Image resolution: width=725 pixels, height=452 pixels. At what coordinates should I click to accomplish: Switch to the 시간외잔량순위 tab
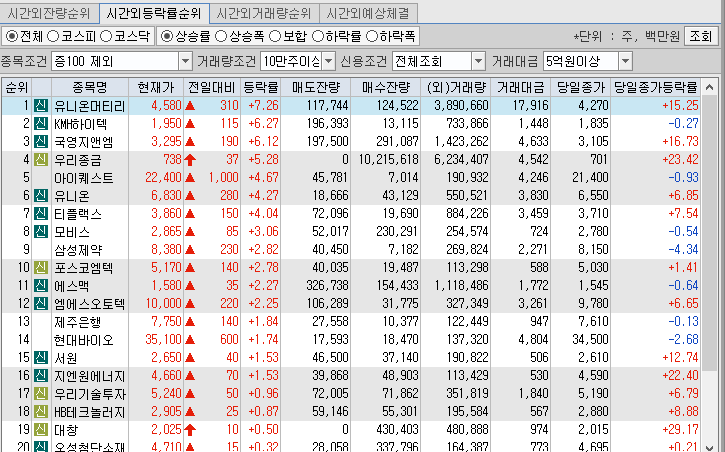49,13
